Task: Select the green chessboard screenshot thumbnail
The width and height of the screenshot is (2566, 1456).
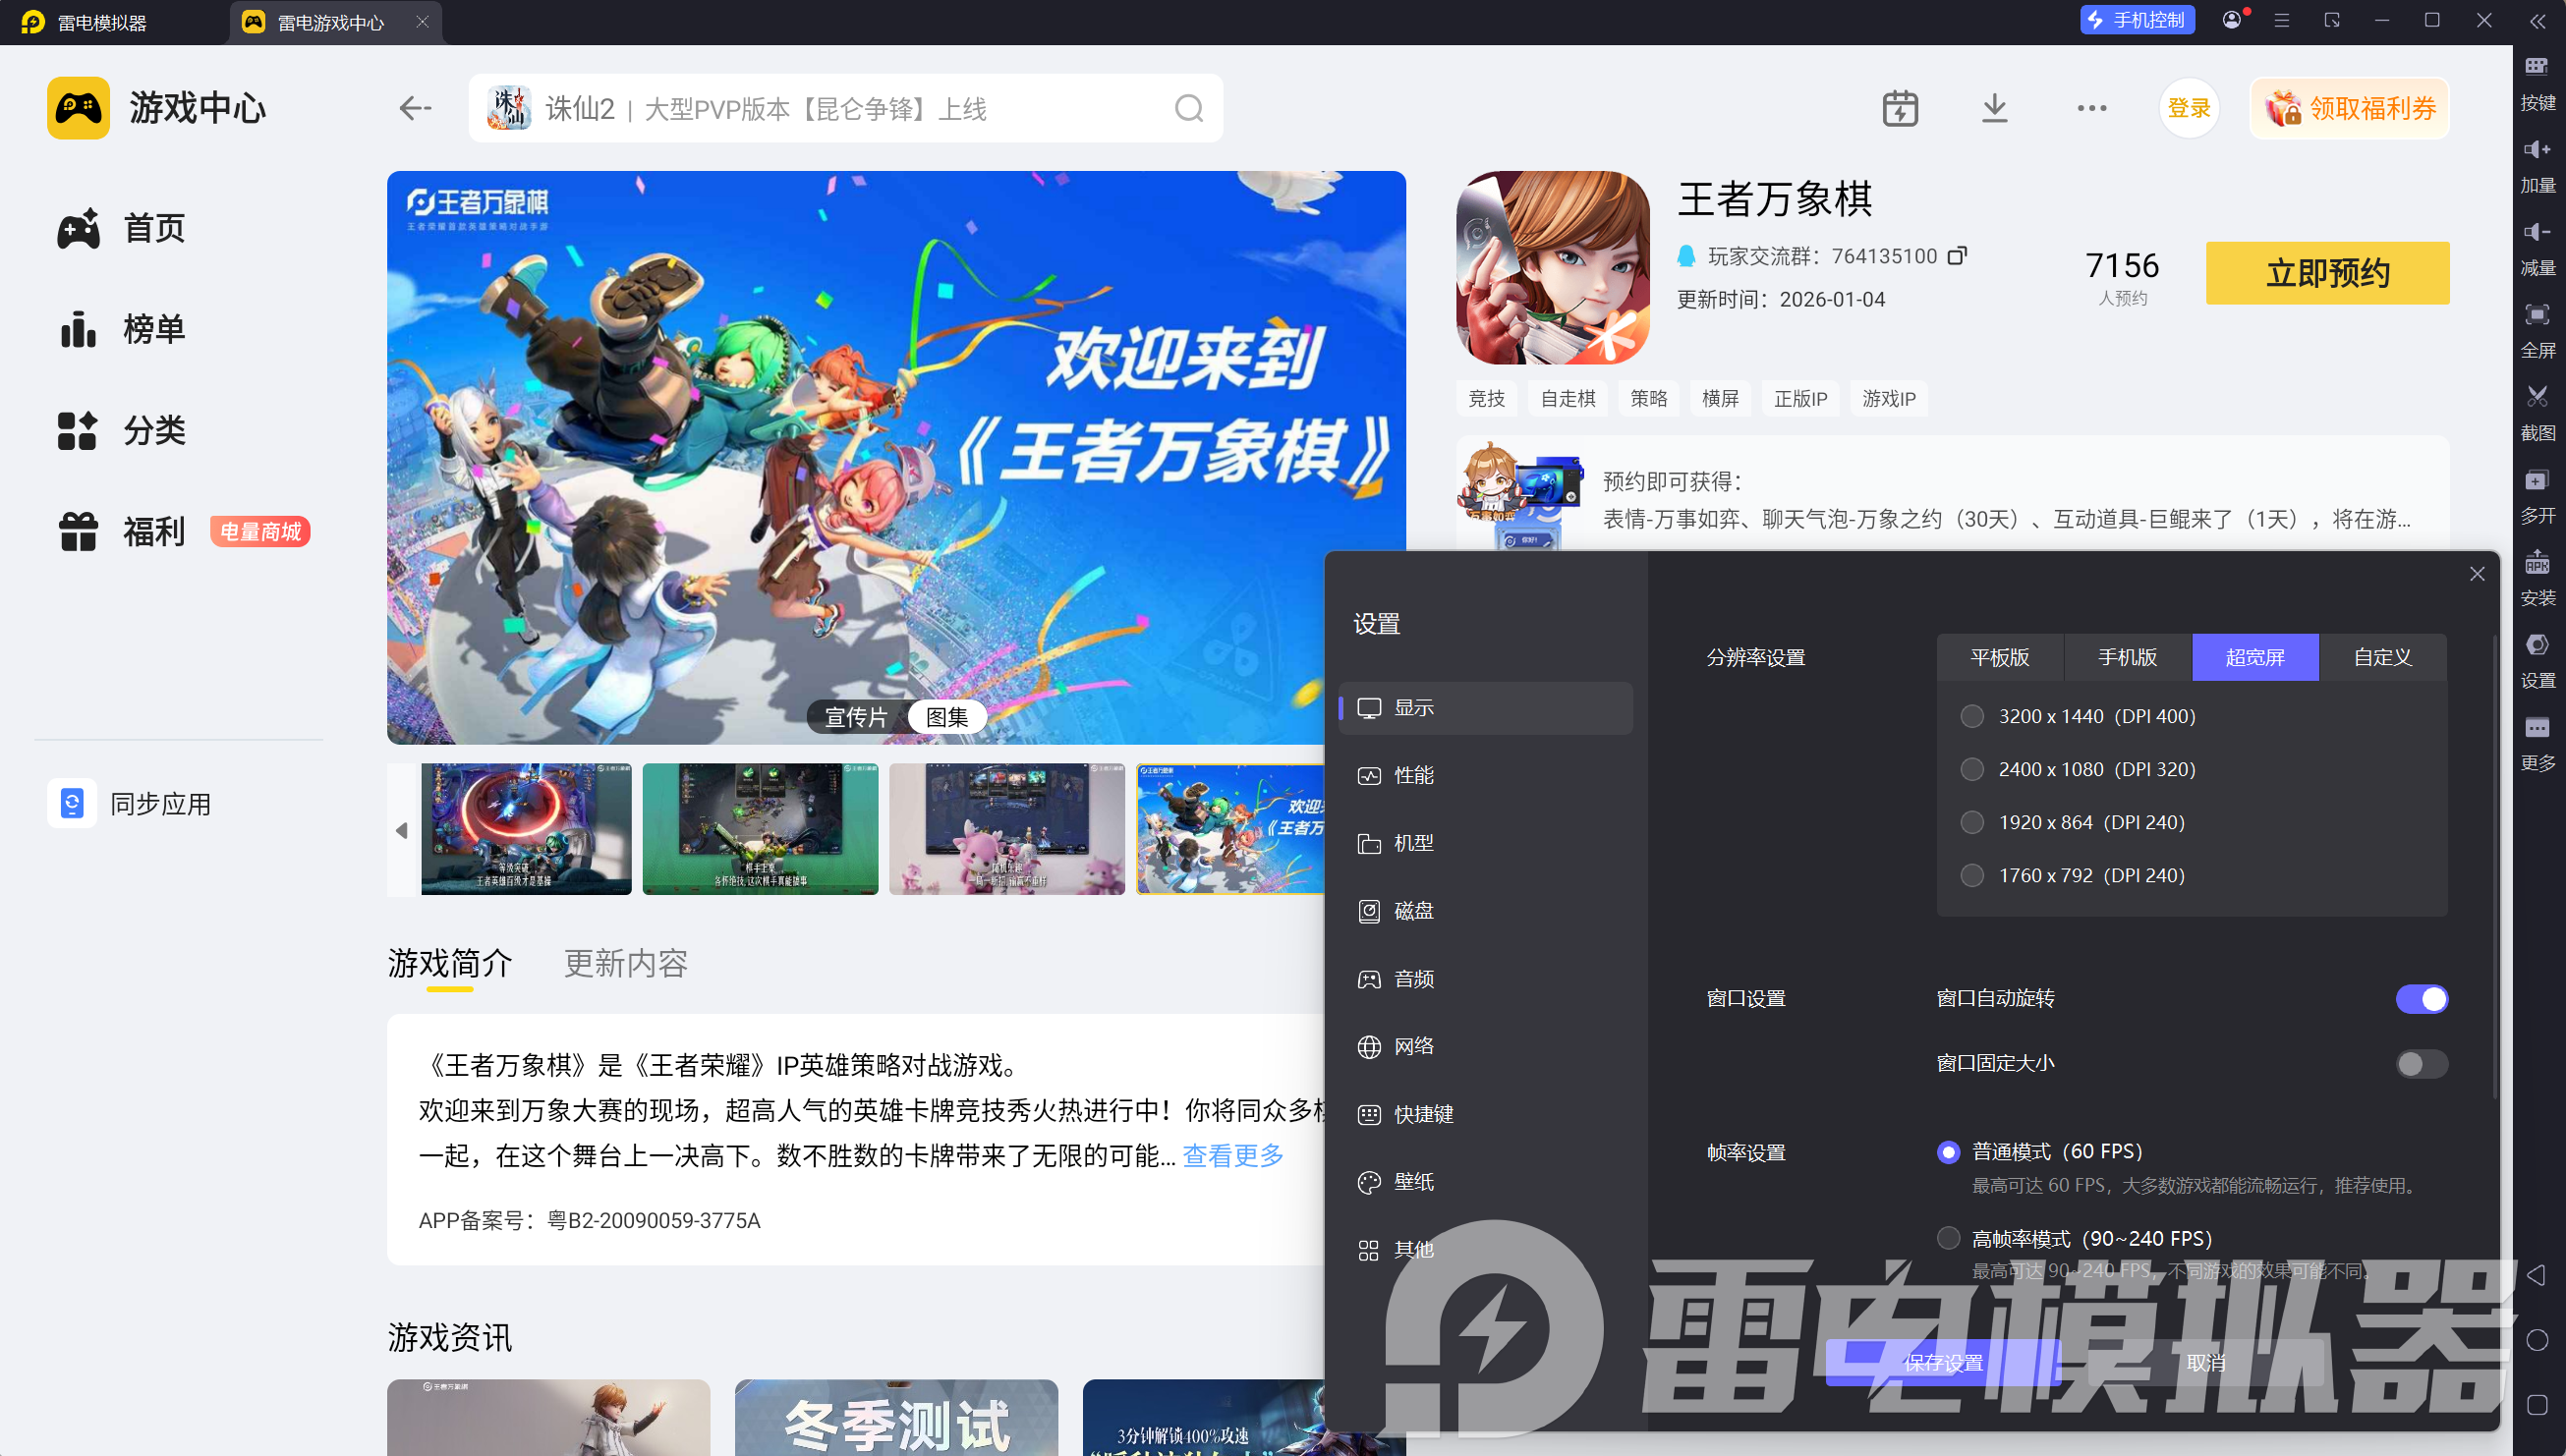Action: [760, 828]
